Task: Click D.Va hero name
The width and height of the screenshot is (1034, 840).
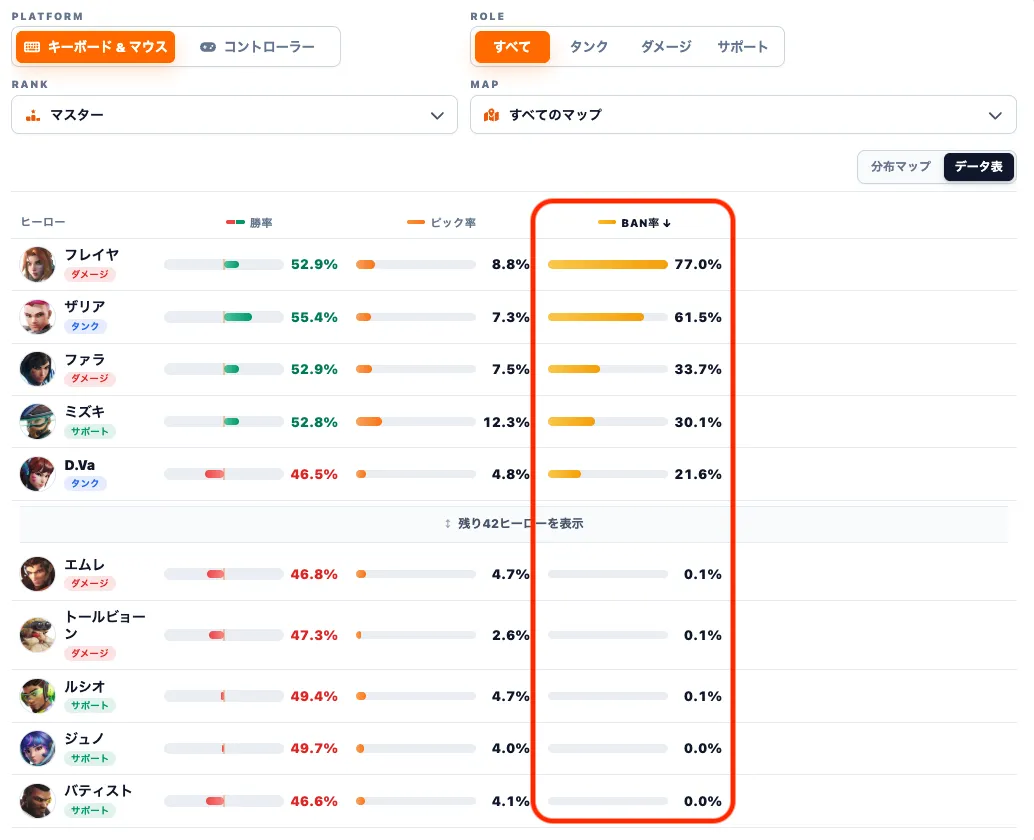Action: pyautogui.click(x=80, y=465)
